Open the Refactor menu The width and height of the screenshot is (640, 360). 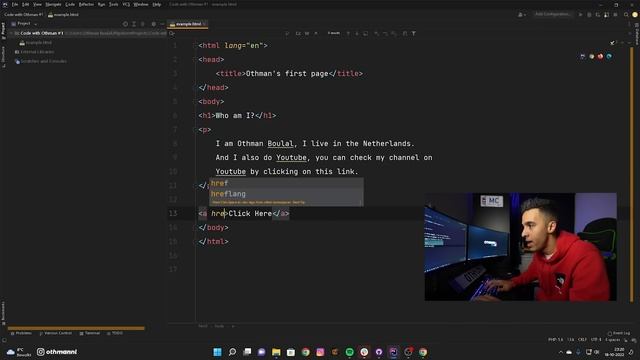(x=86, y=4)
